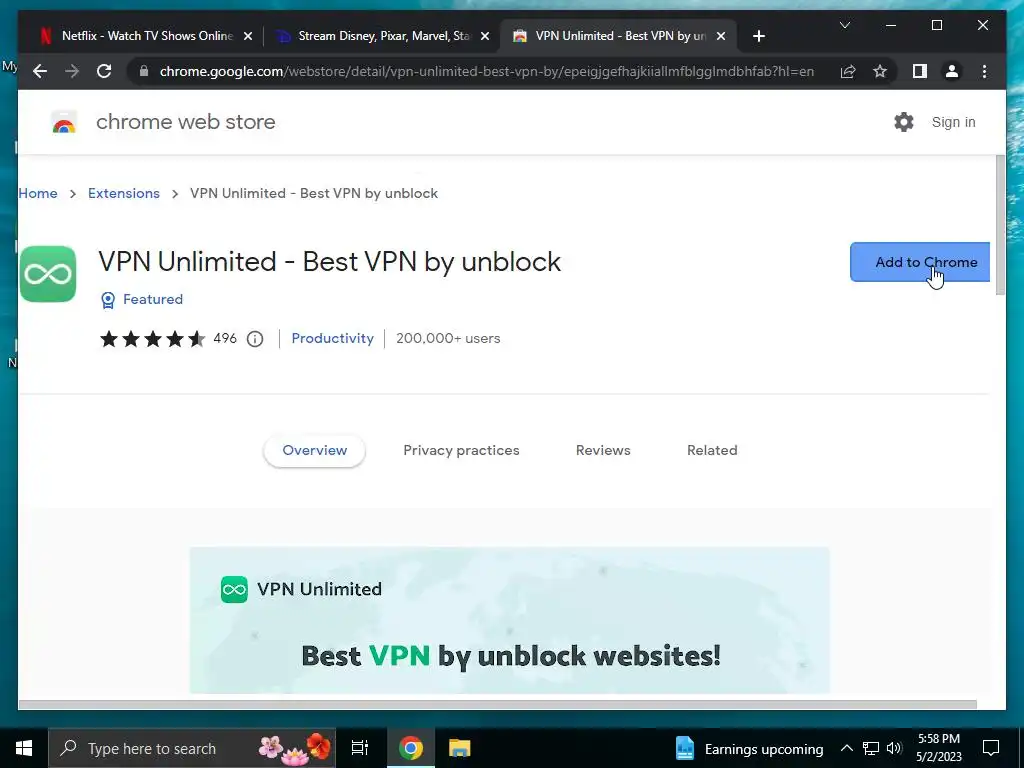This screenshot has height=768, width=1024.
Task: Click the green VPN Unlimited extension icon
Action: coord(48,274)
